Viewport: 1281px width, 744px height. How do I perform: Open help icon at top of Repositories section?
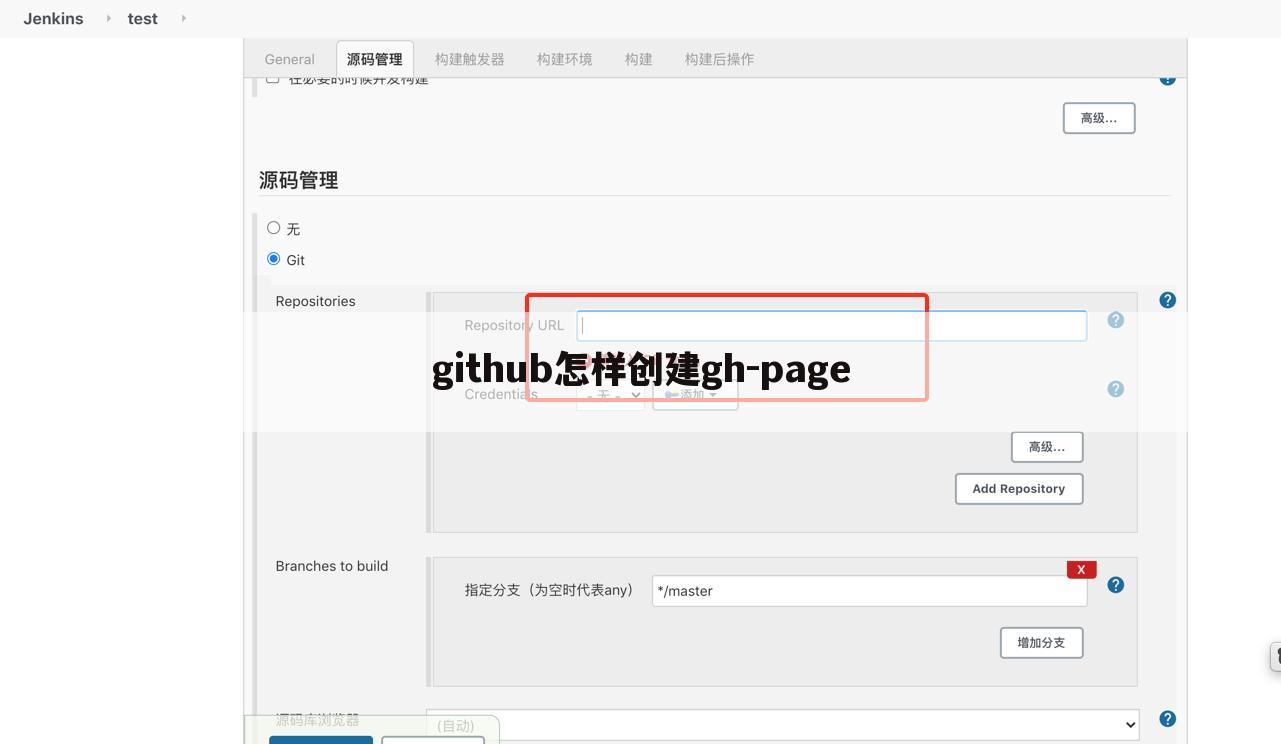1166,299
